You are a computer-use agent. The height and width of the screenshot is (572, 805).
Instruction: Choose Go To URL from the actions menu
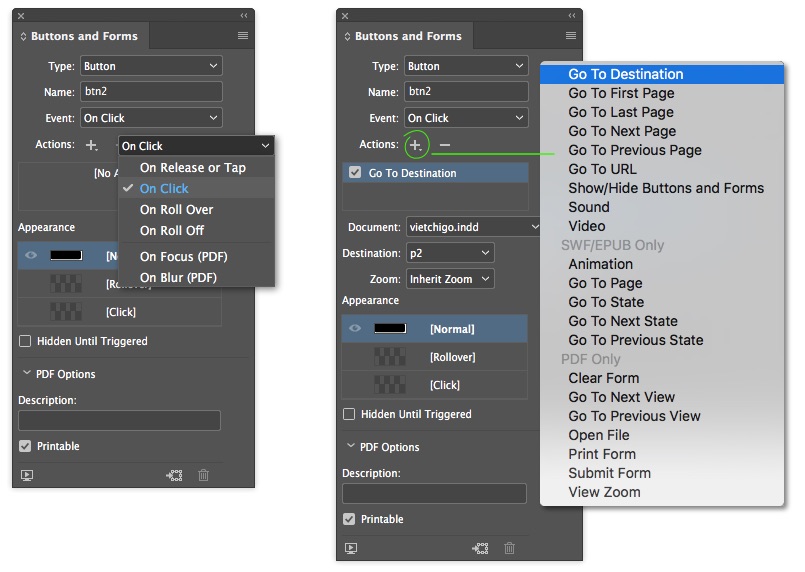602,169
